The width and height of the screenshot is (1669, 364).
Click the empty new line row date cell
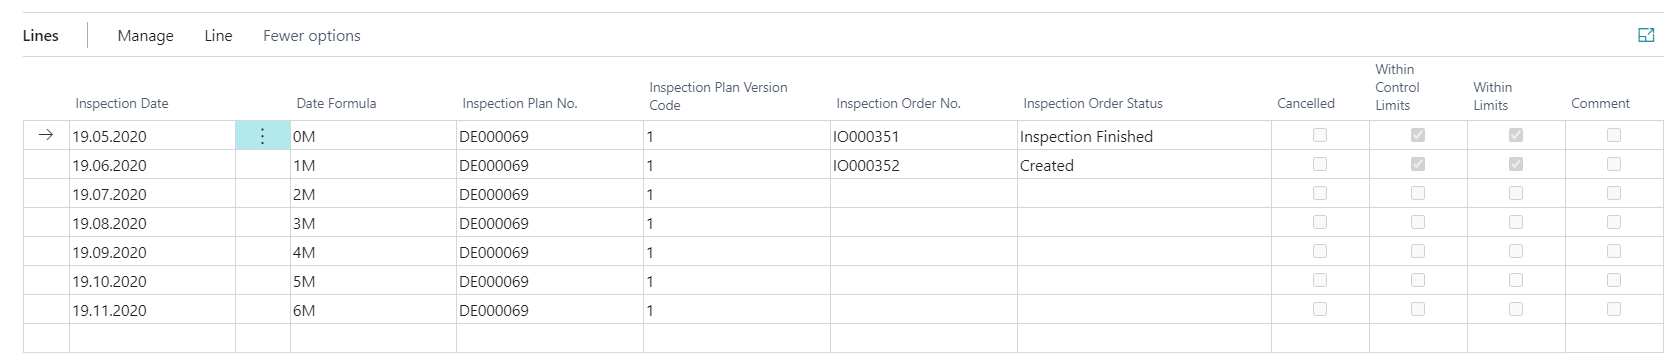coord(152,338)
